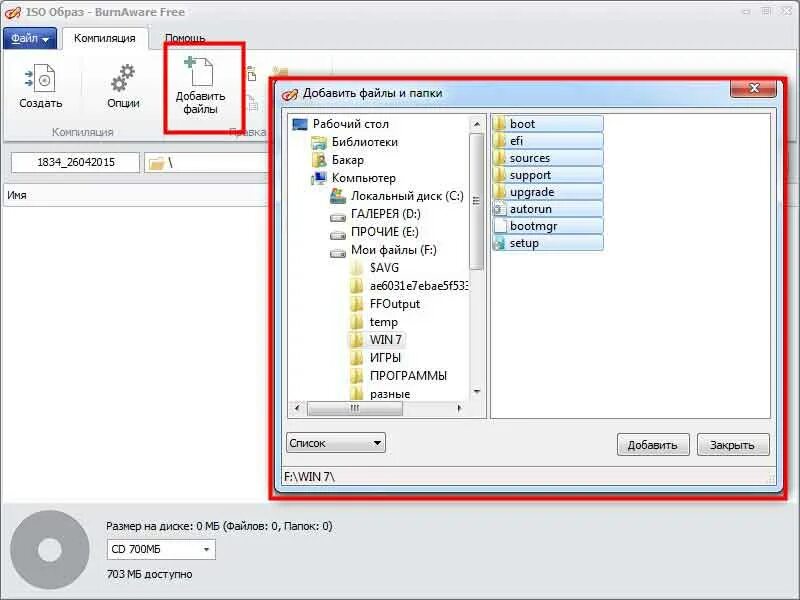Open the CD 700МБ disc size dropdown
Image resolution: width=800 pixels, height=600 pixels.
tap(161, 549)
